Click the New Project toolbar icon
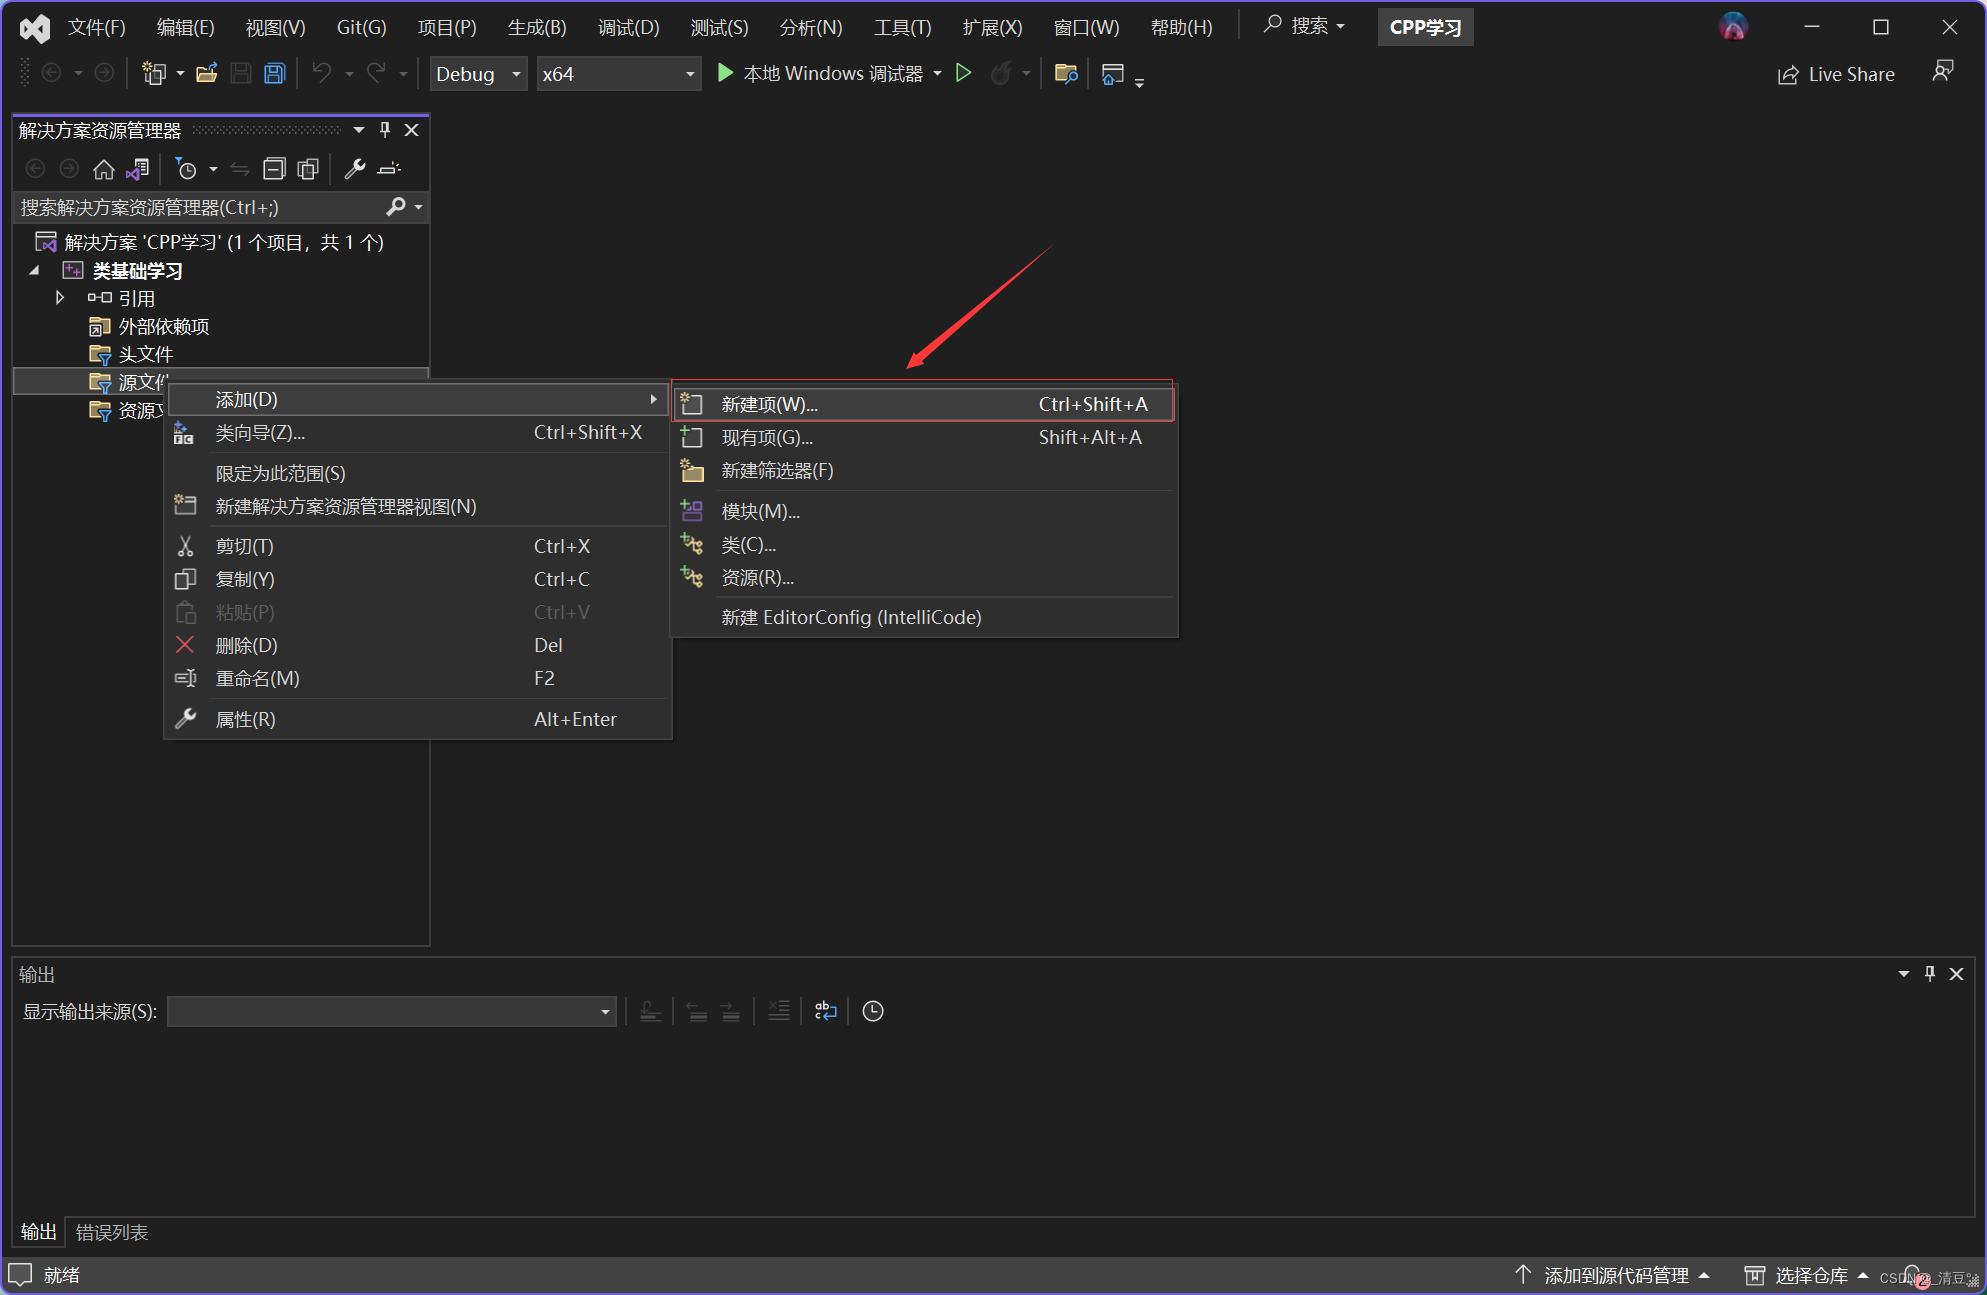Screen dimensions: 1987x1295 click(154, 74)
